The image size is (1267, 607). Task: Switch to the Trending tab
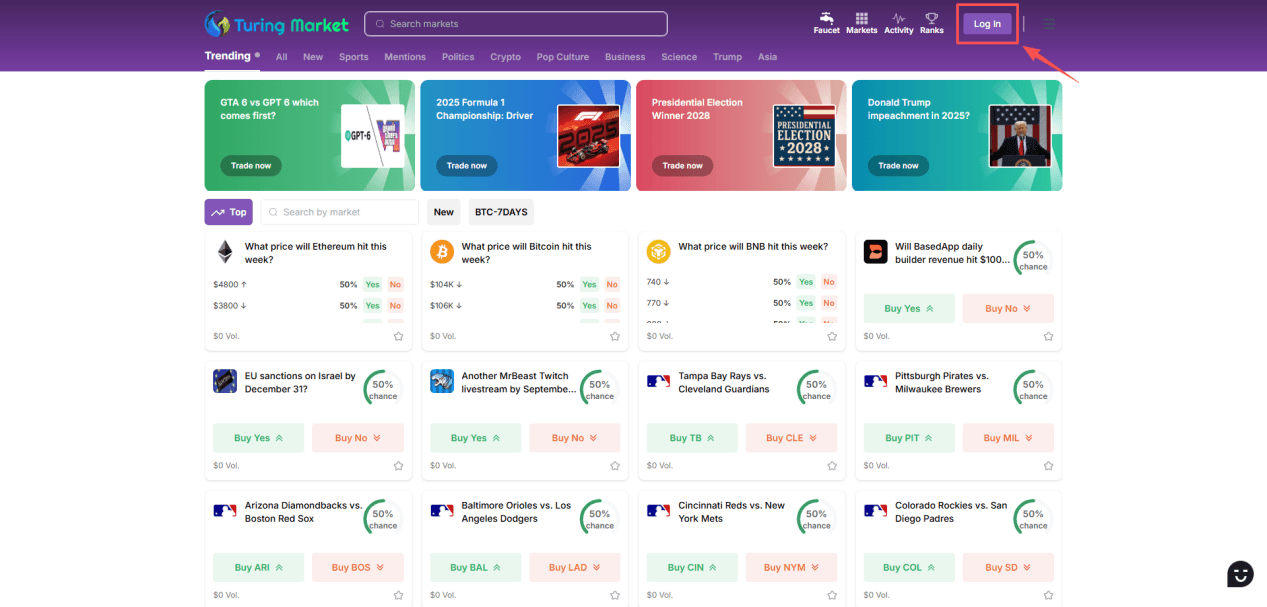228,56
